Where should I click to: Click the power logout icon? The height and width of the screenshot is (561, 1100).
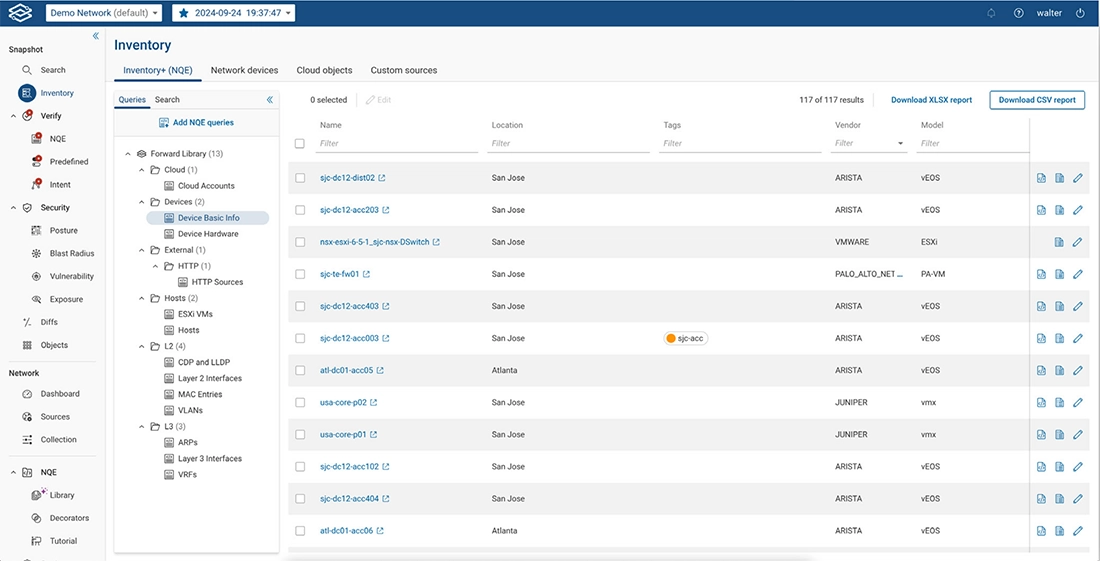pos(1080,13)
